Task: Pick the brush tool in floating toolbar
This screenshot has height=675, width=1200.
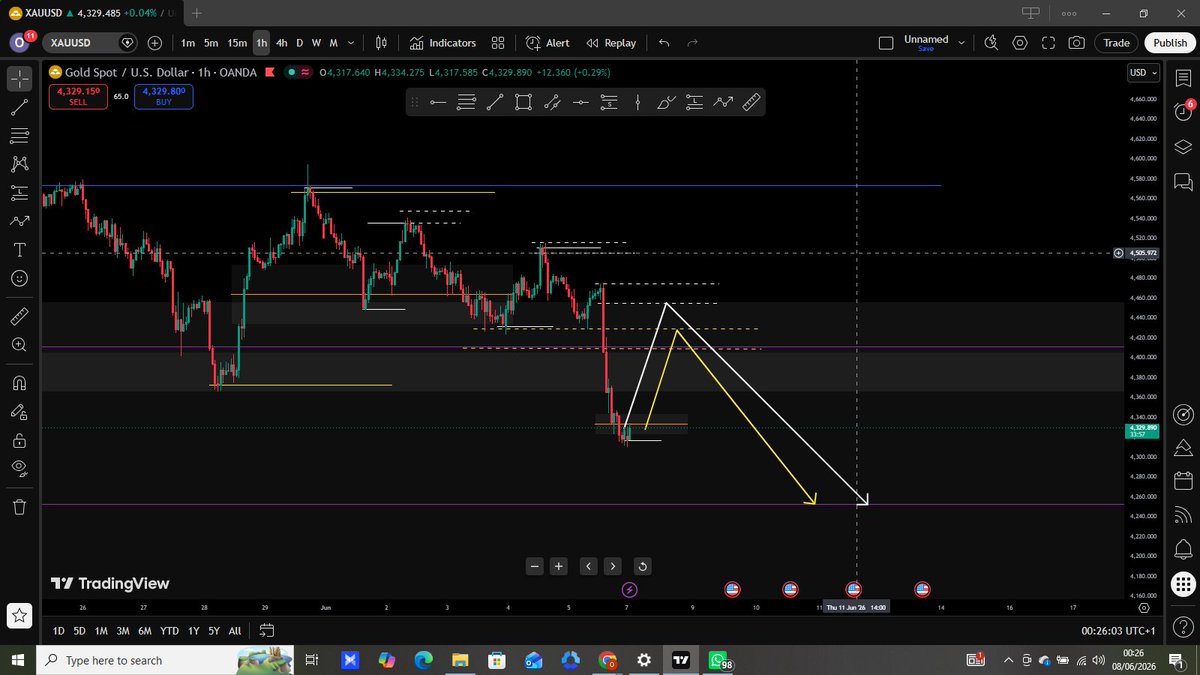Action: 666,101
